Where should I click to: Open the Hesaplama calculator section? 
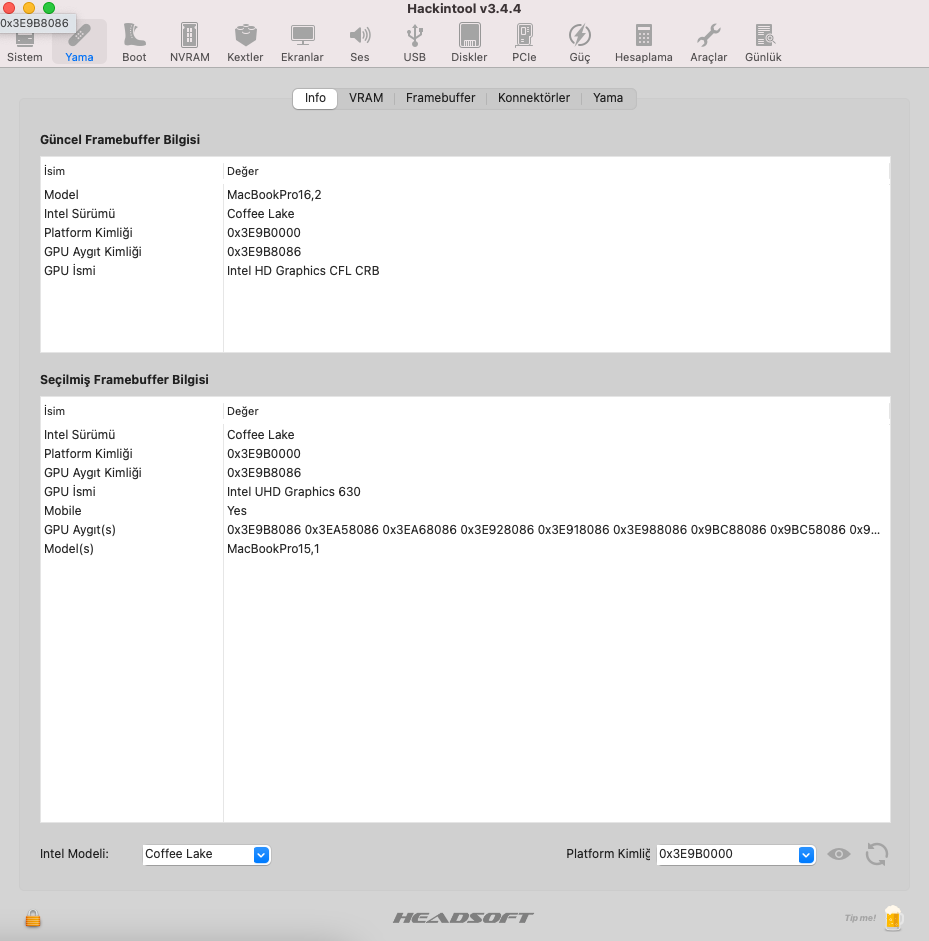[643, 43]
